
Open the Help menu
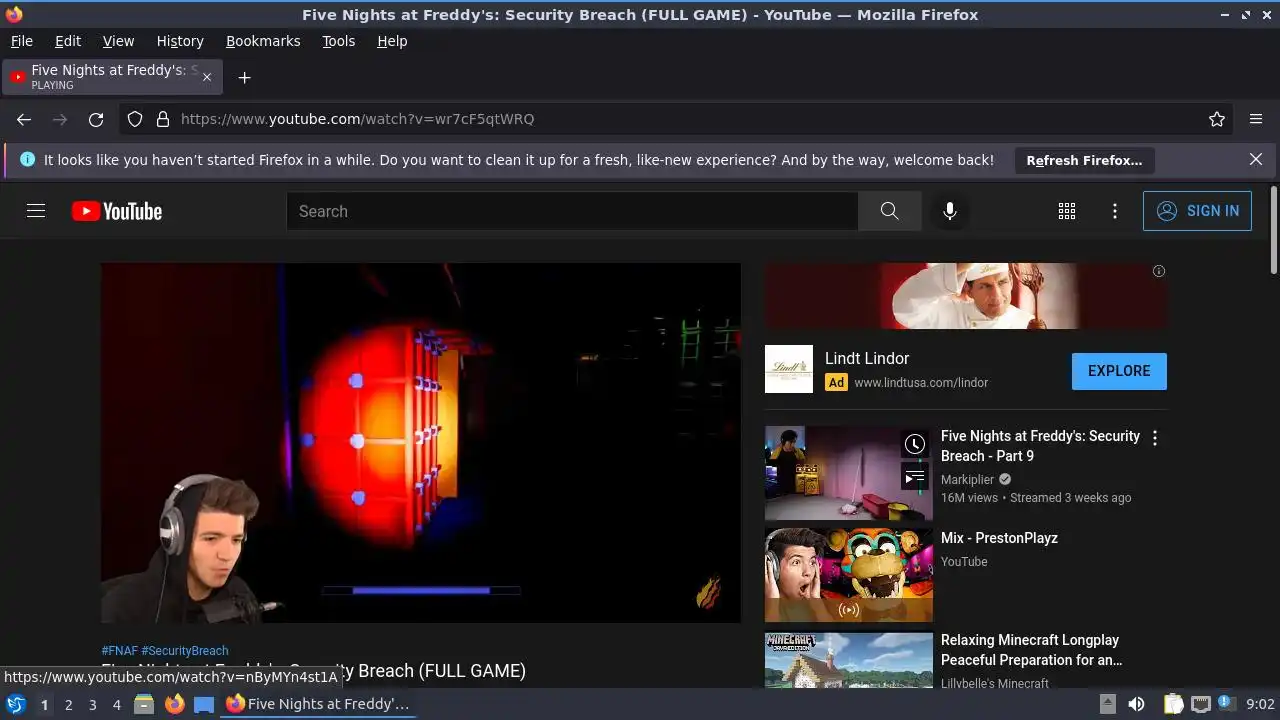click(x=392, y=41)
